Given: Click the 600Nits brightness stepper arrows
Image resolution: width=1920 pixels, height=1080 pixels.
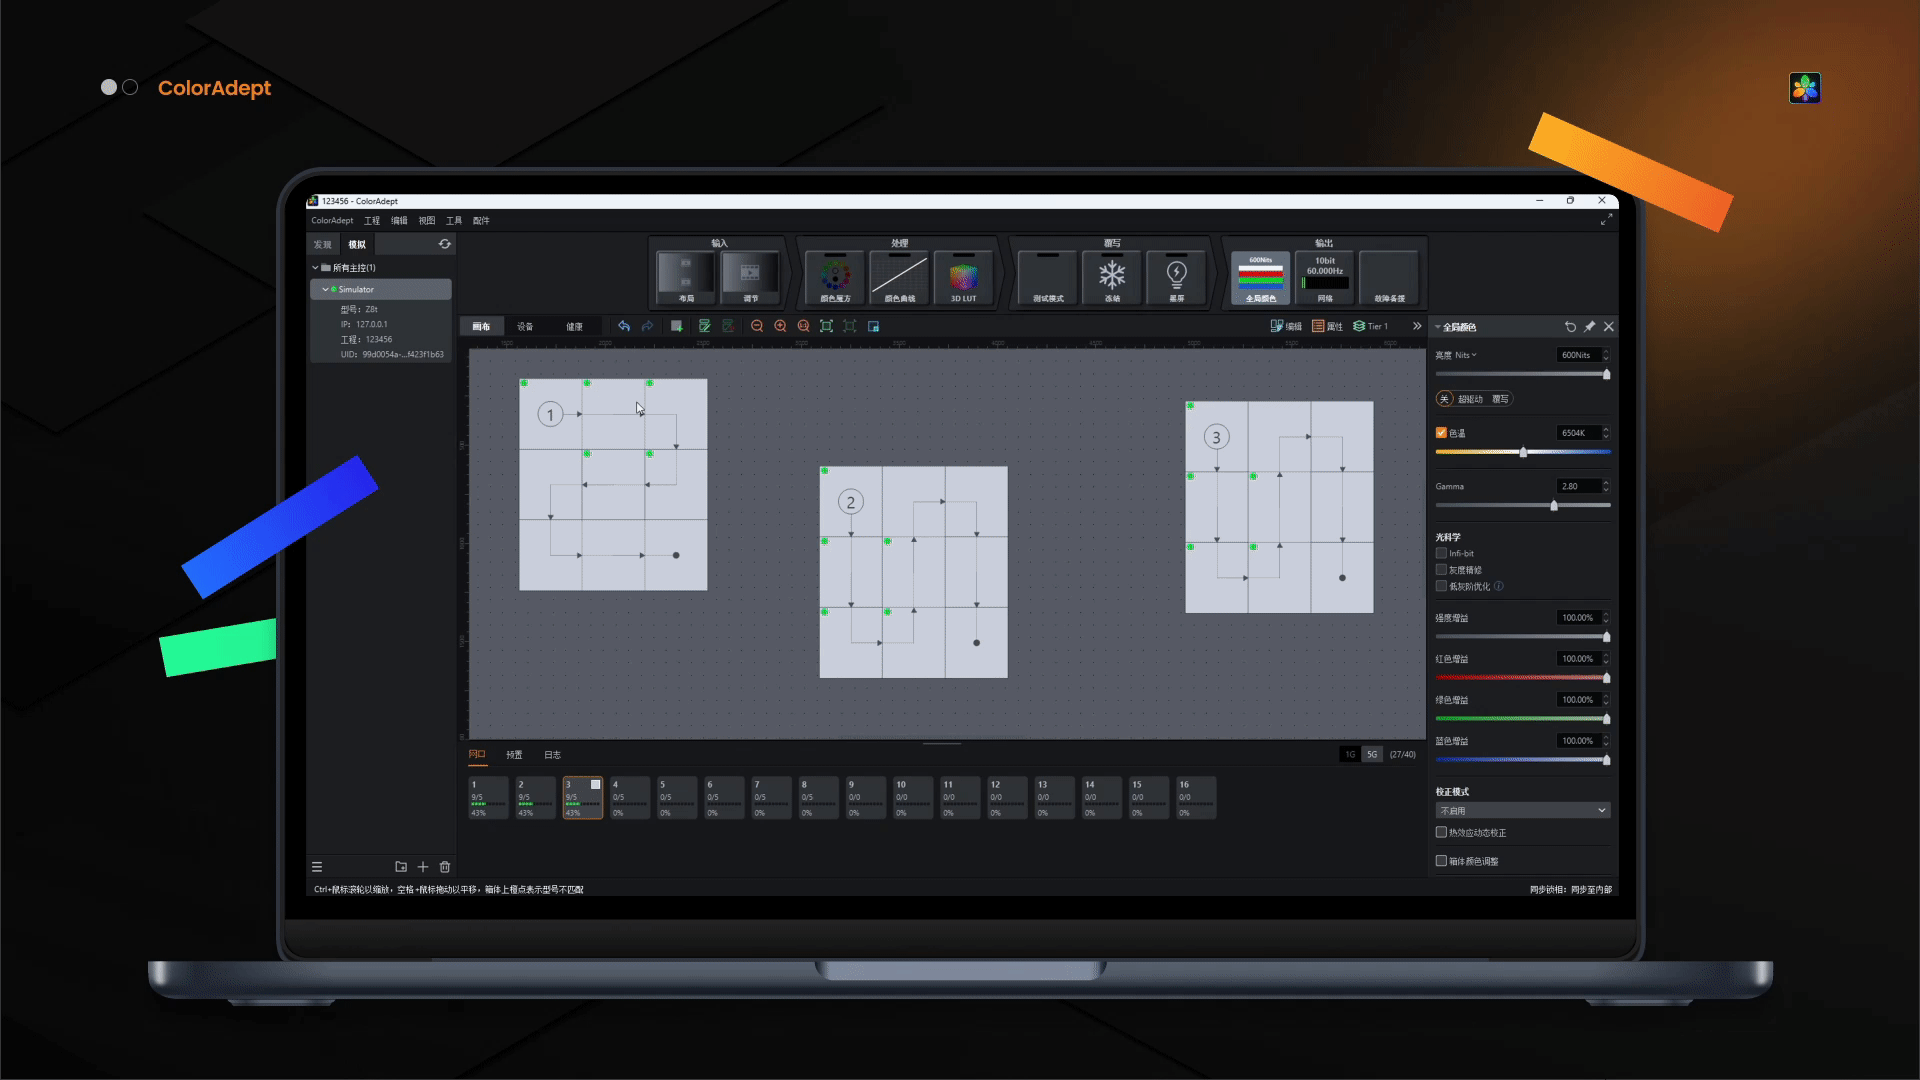Looking at the screenshot, I should tap(1606, 355).
